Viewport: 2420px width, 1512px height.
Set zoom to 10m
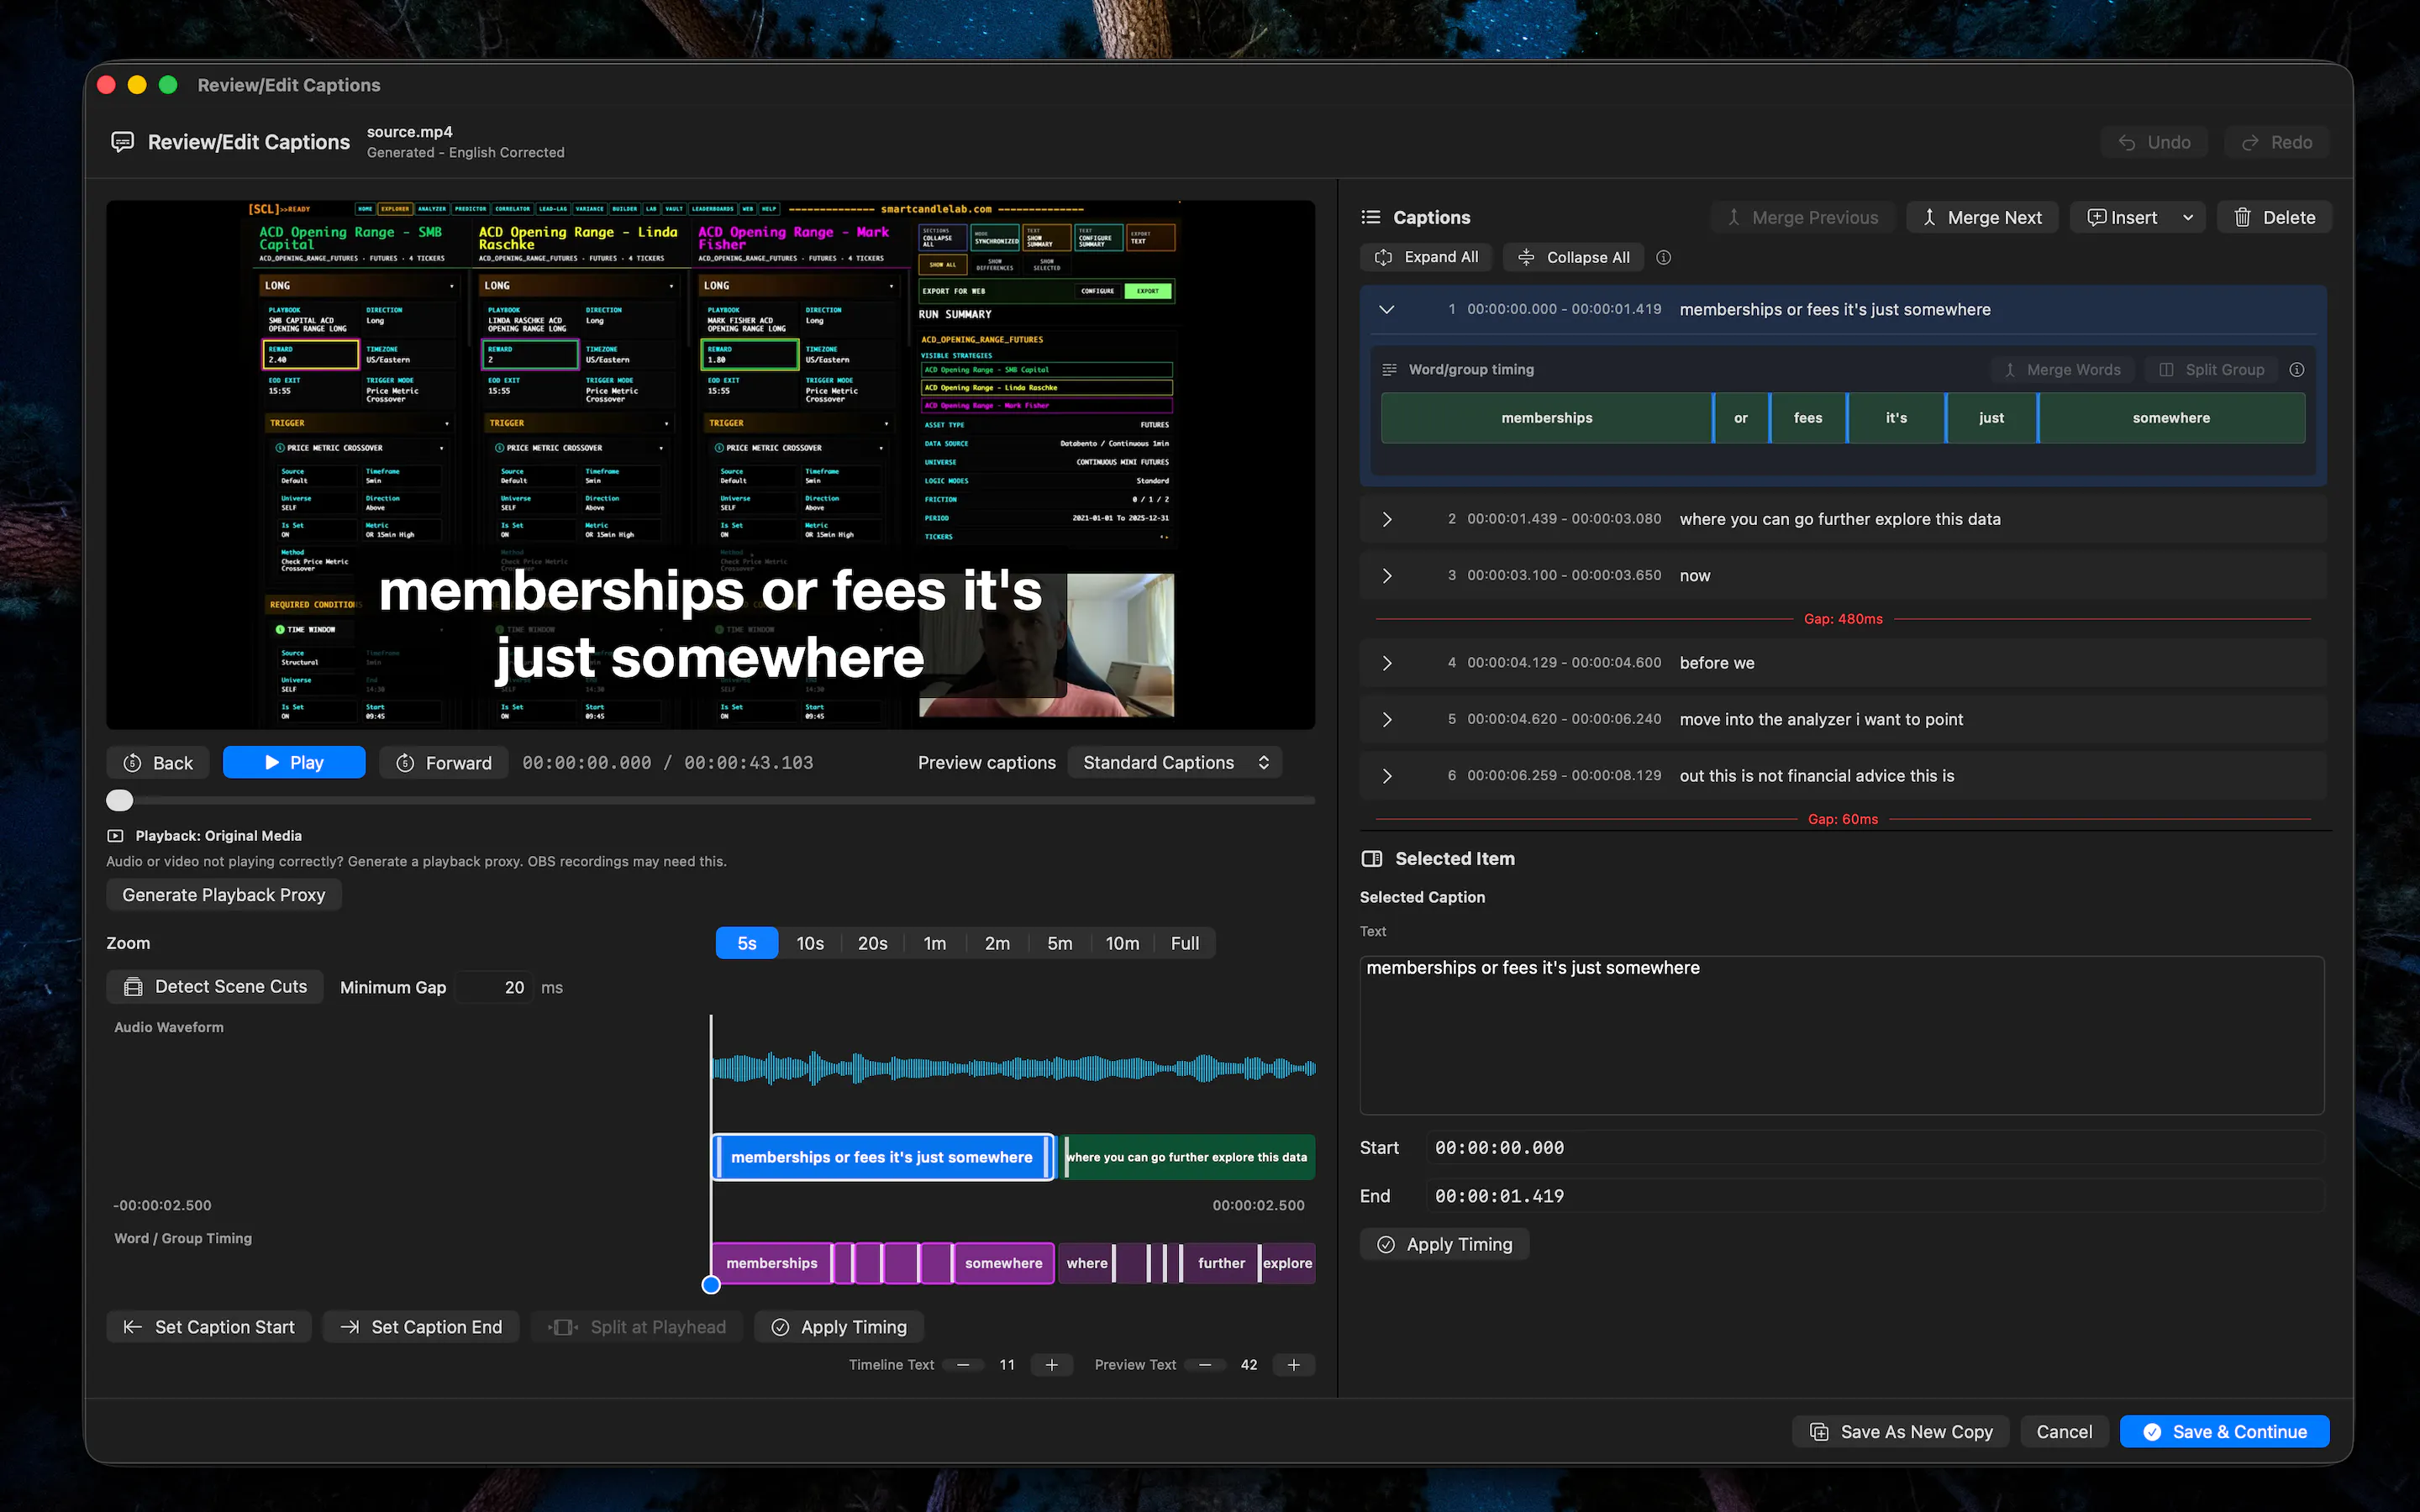[x=1122, y=943]
